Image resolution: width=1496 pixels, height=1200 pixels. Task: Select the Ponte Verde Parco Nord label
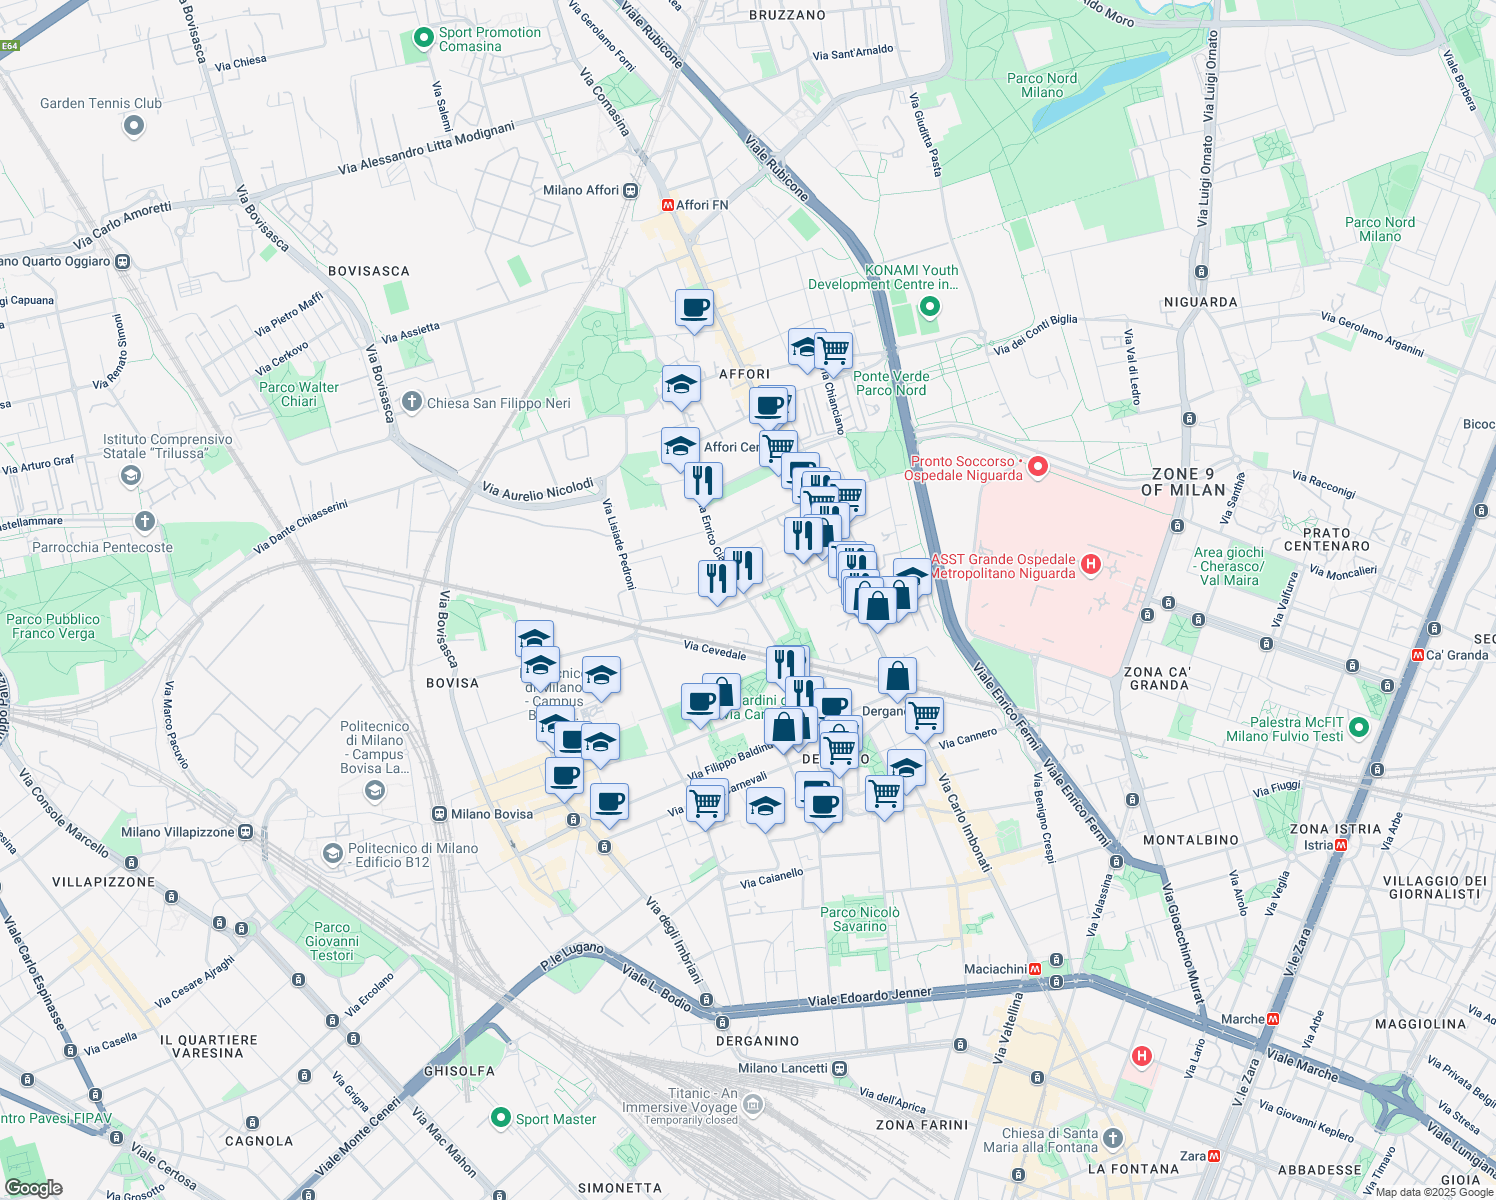tap(891, 383)
